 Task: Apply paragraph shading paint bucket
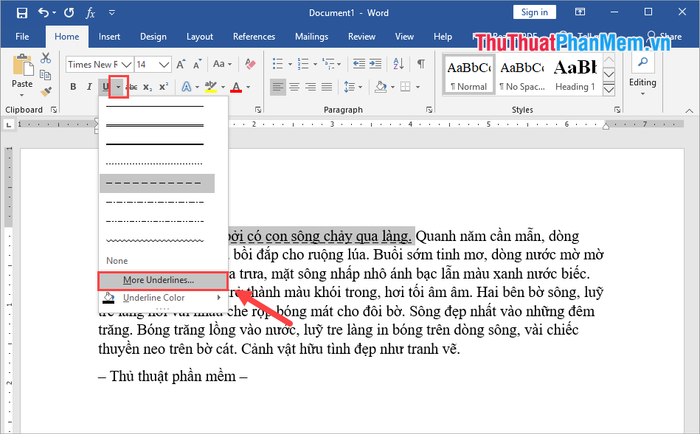point(380,87)
